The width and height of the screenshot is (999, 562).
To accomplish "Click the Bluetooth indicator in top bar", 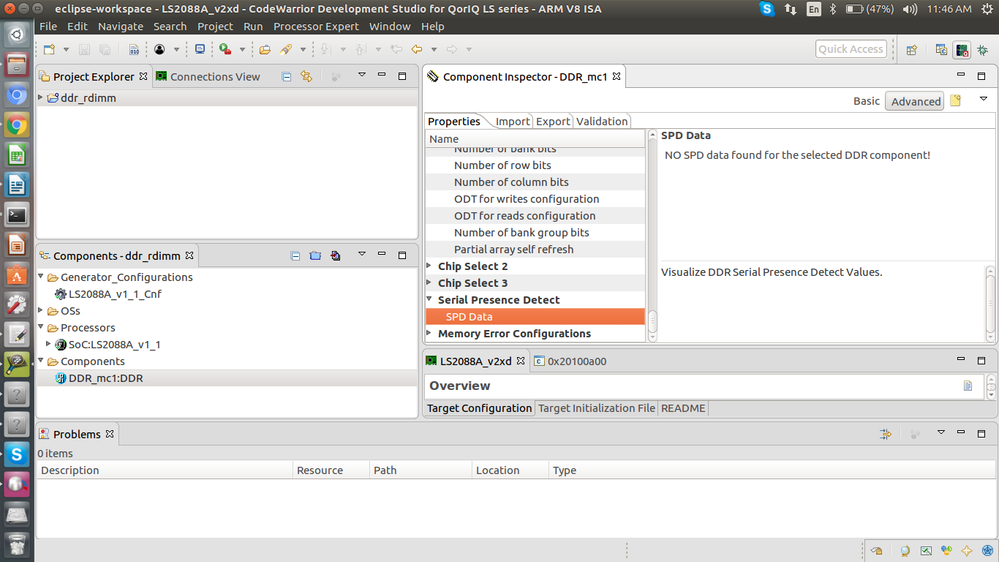I will [x=833, y=9].
